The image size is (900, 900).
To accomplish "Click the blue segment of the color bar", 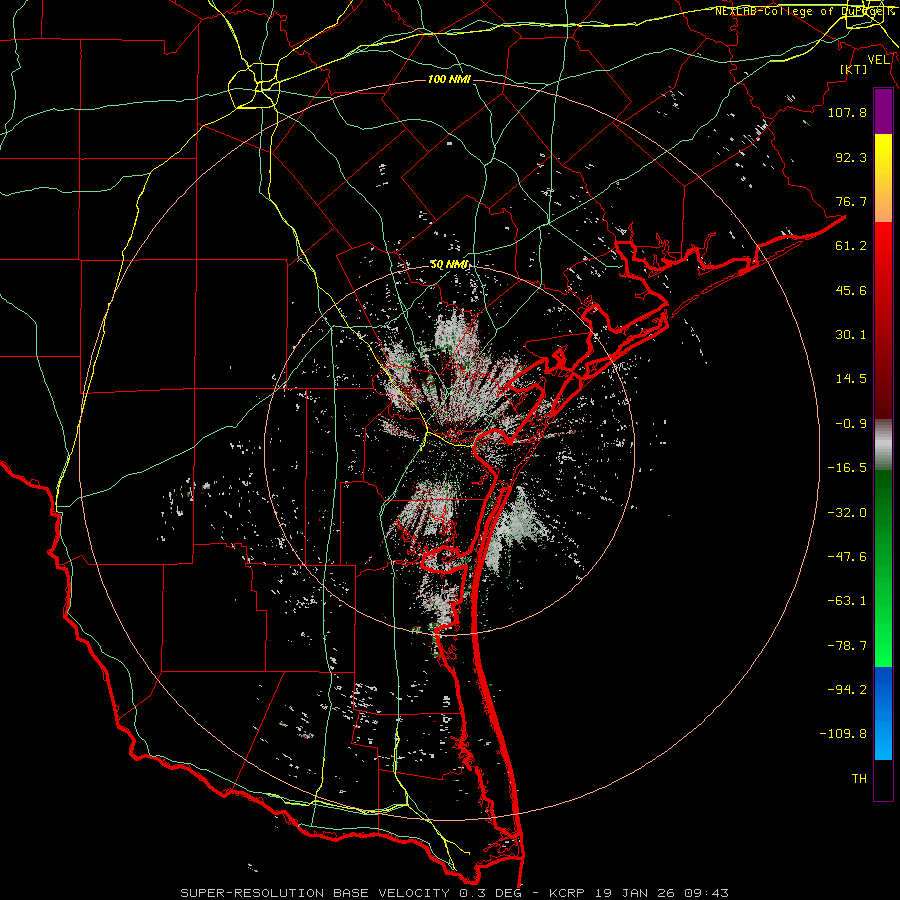I will pyautogui.click(x=883, y=713).
